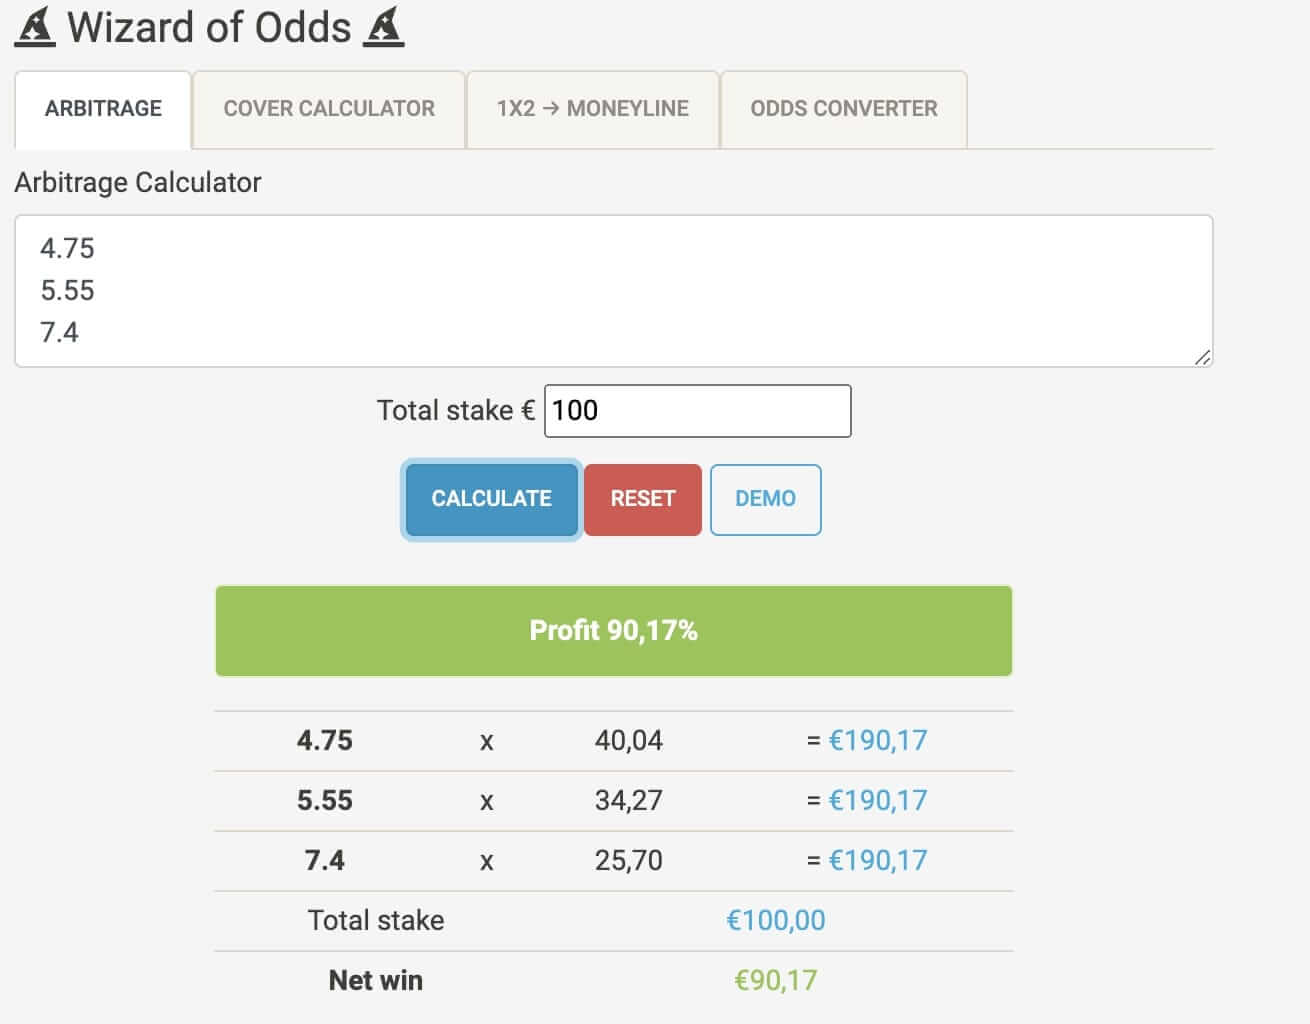Click the Calculate button
Screen dimensions: 1310x1024
coord(491,499)
